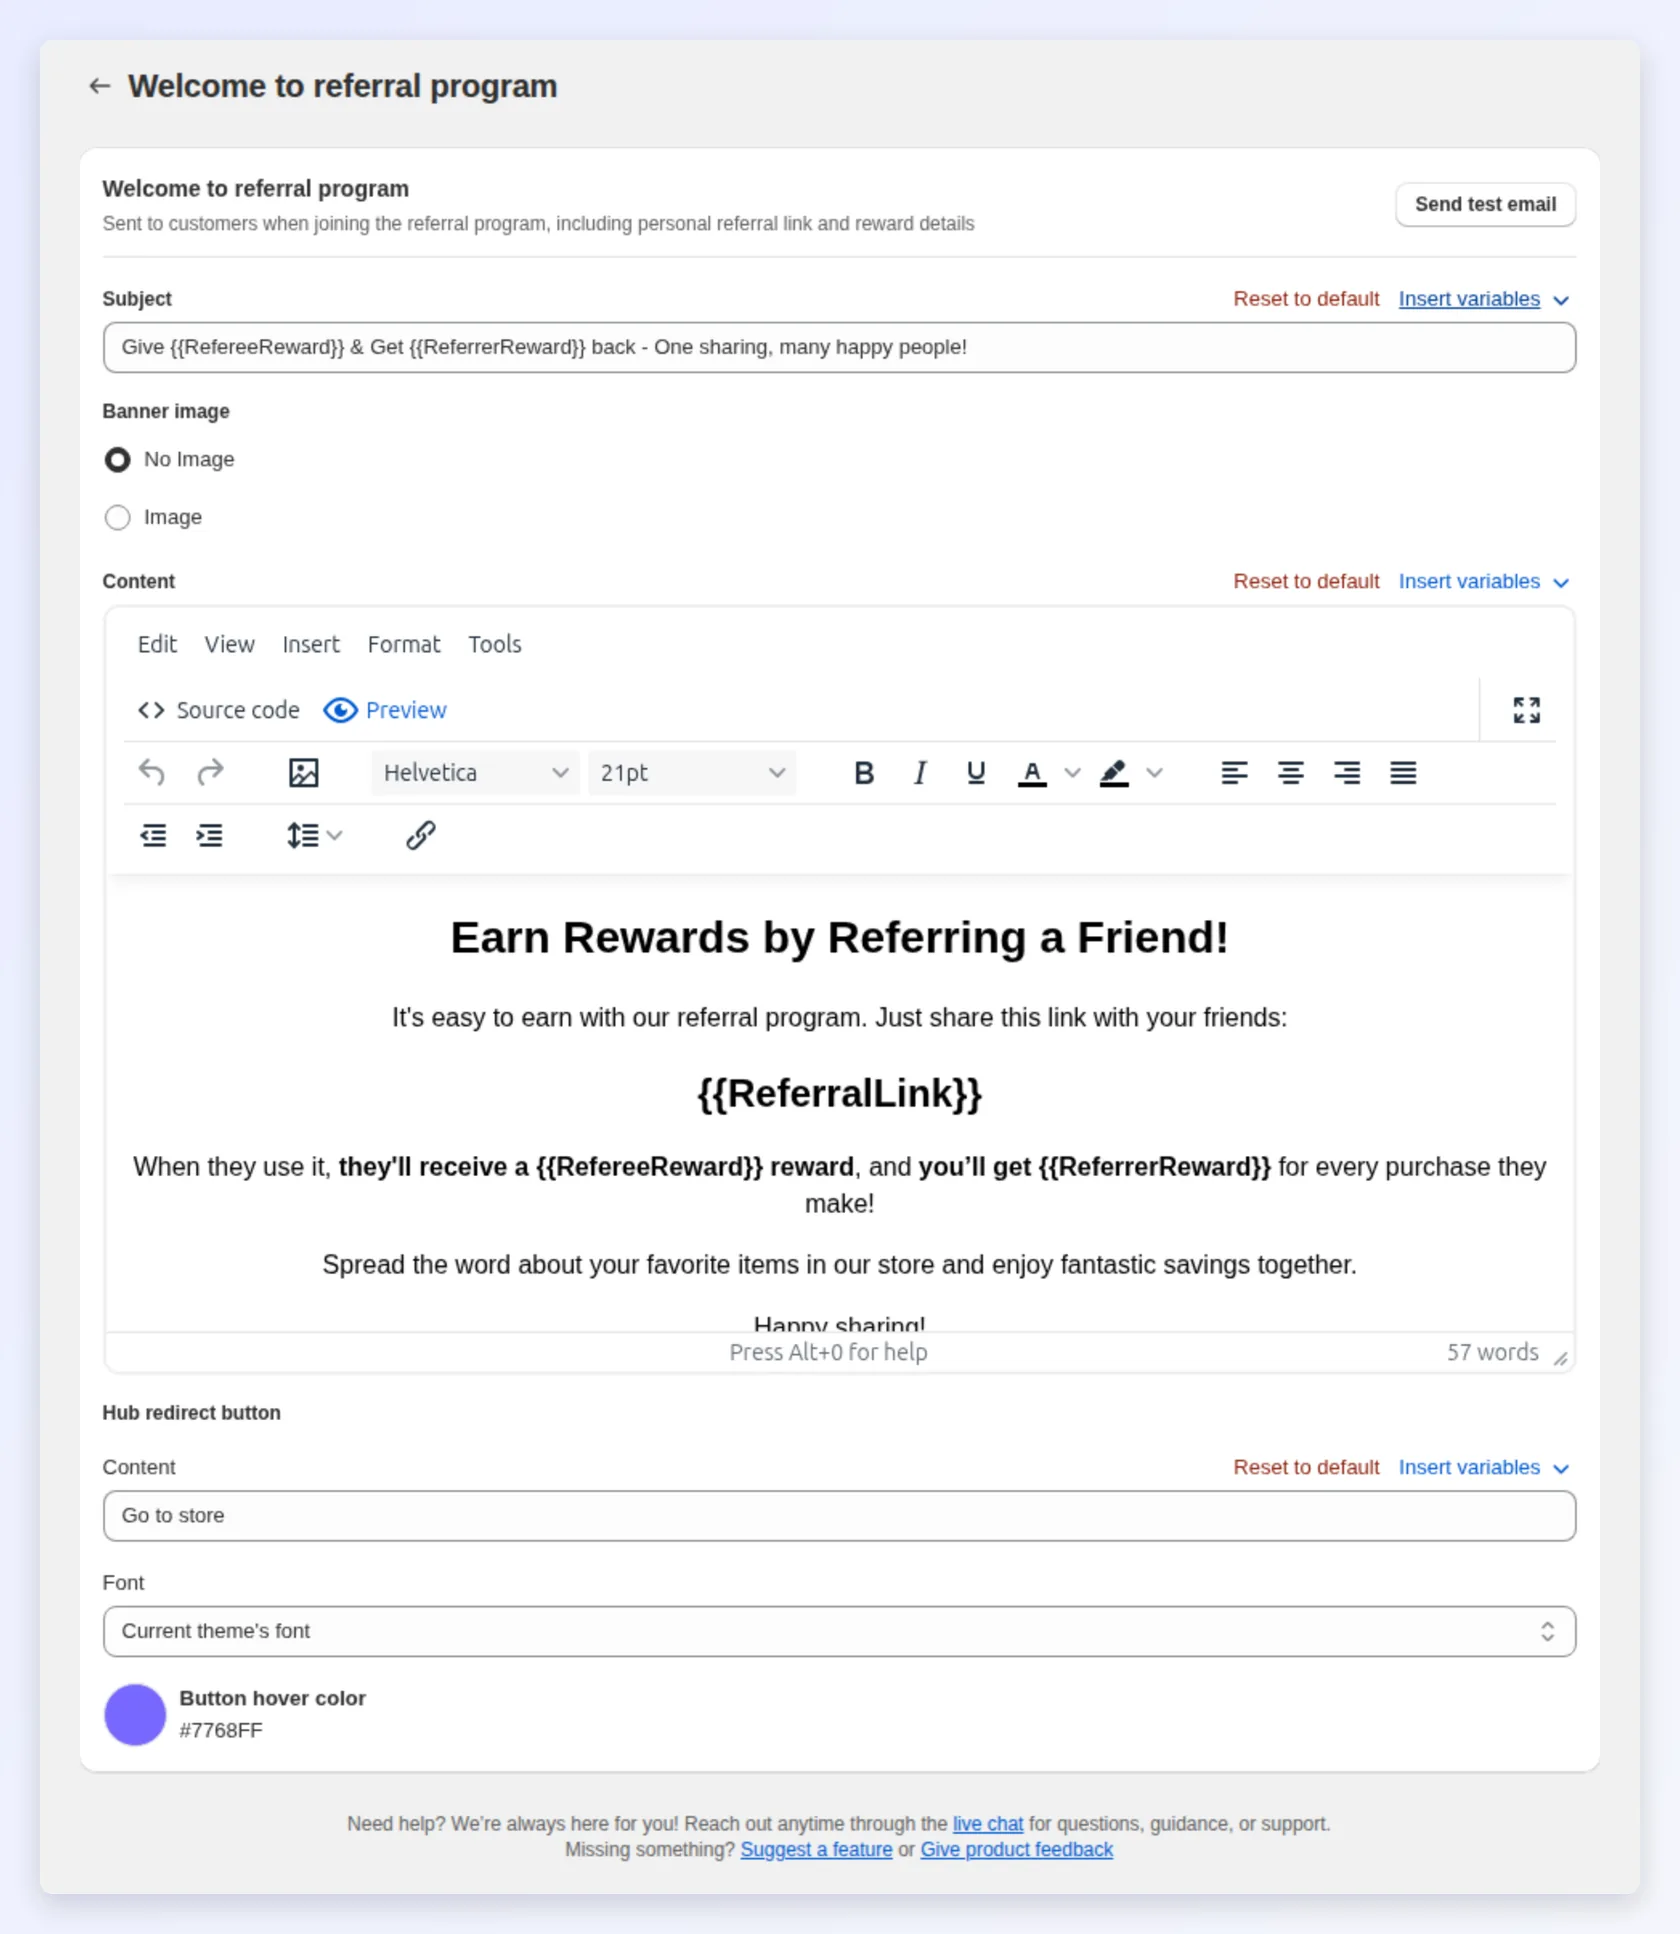
Task: Open the Helvetica font family dropdown
Action: 475,773
